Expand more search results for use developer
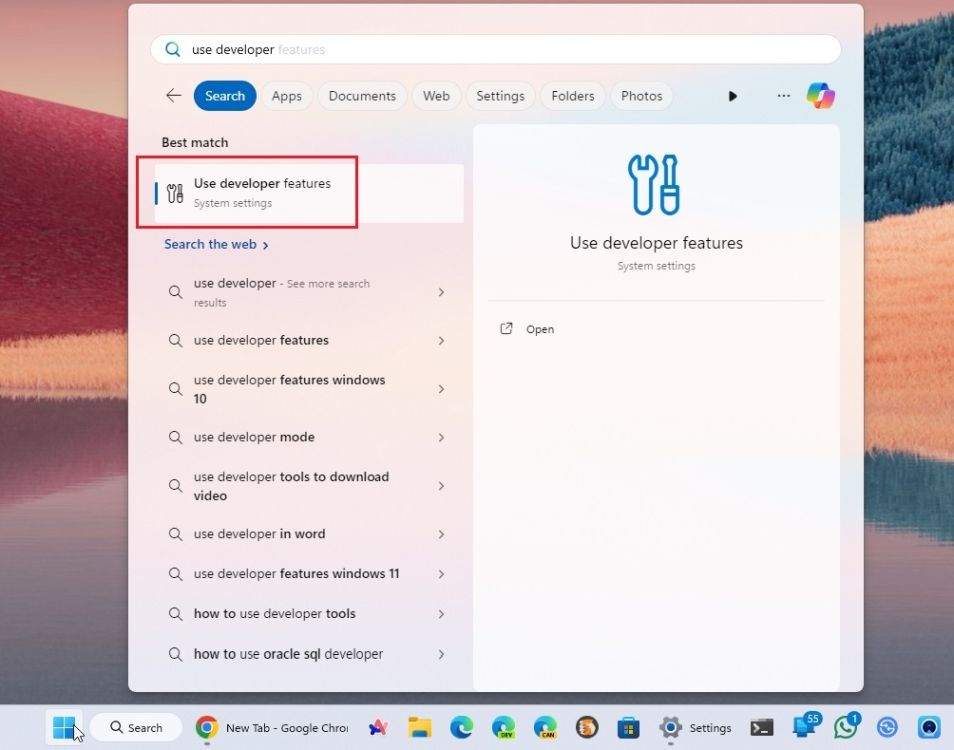Image resolution: width=954 pixels, height=750 pixels. click(x=441, y=292)
